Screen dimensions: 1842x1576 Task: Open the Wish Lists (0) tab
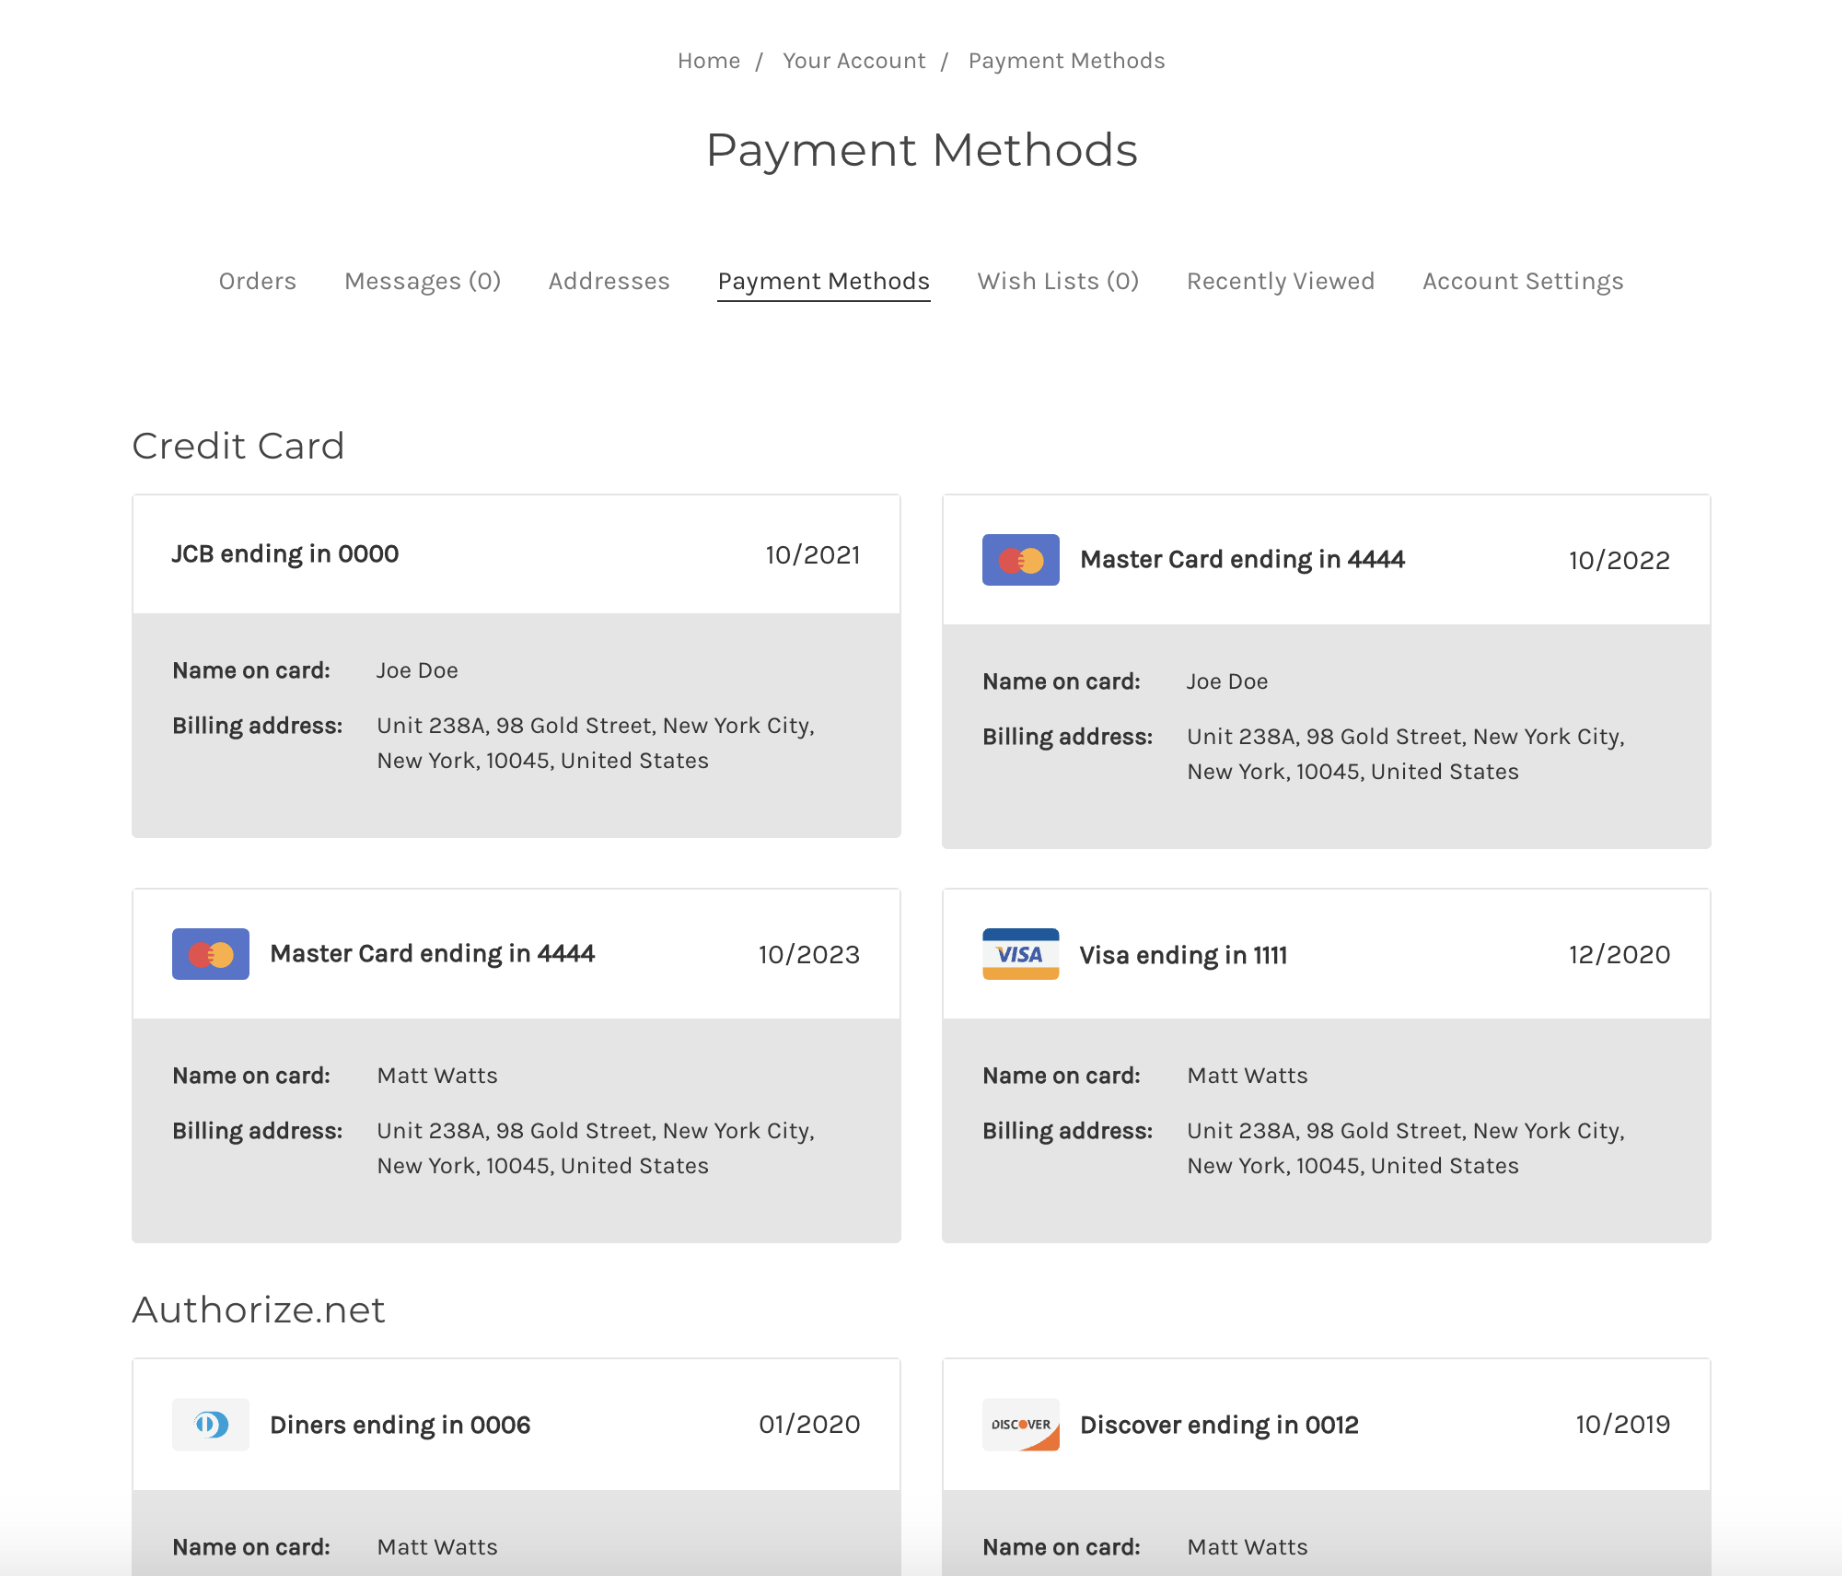pyautogui.click(x=1058, y=281)
